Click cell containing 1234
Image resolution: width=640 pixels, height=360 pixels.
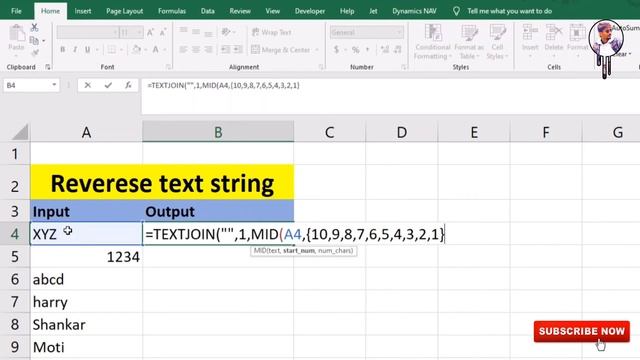click(x=86, y=257)
